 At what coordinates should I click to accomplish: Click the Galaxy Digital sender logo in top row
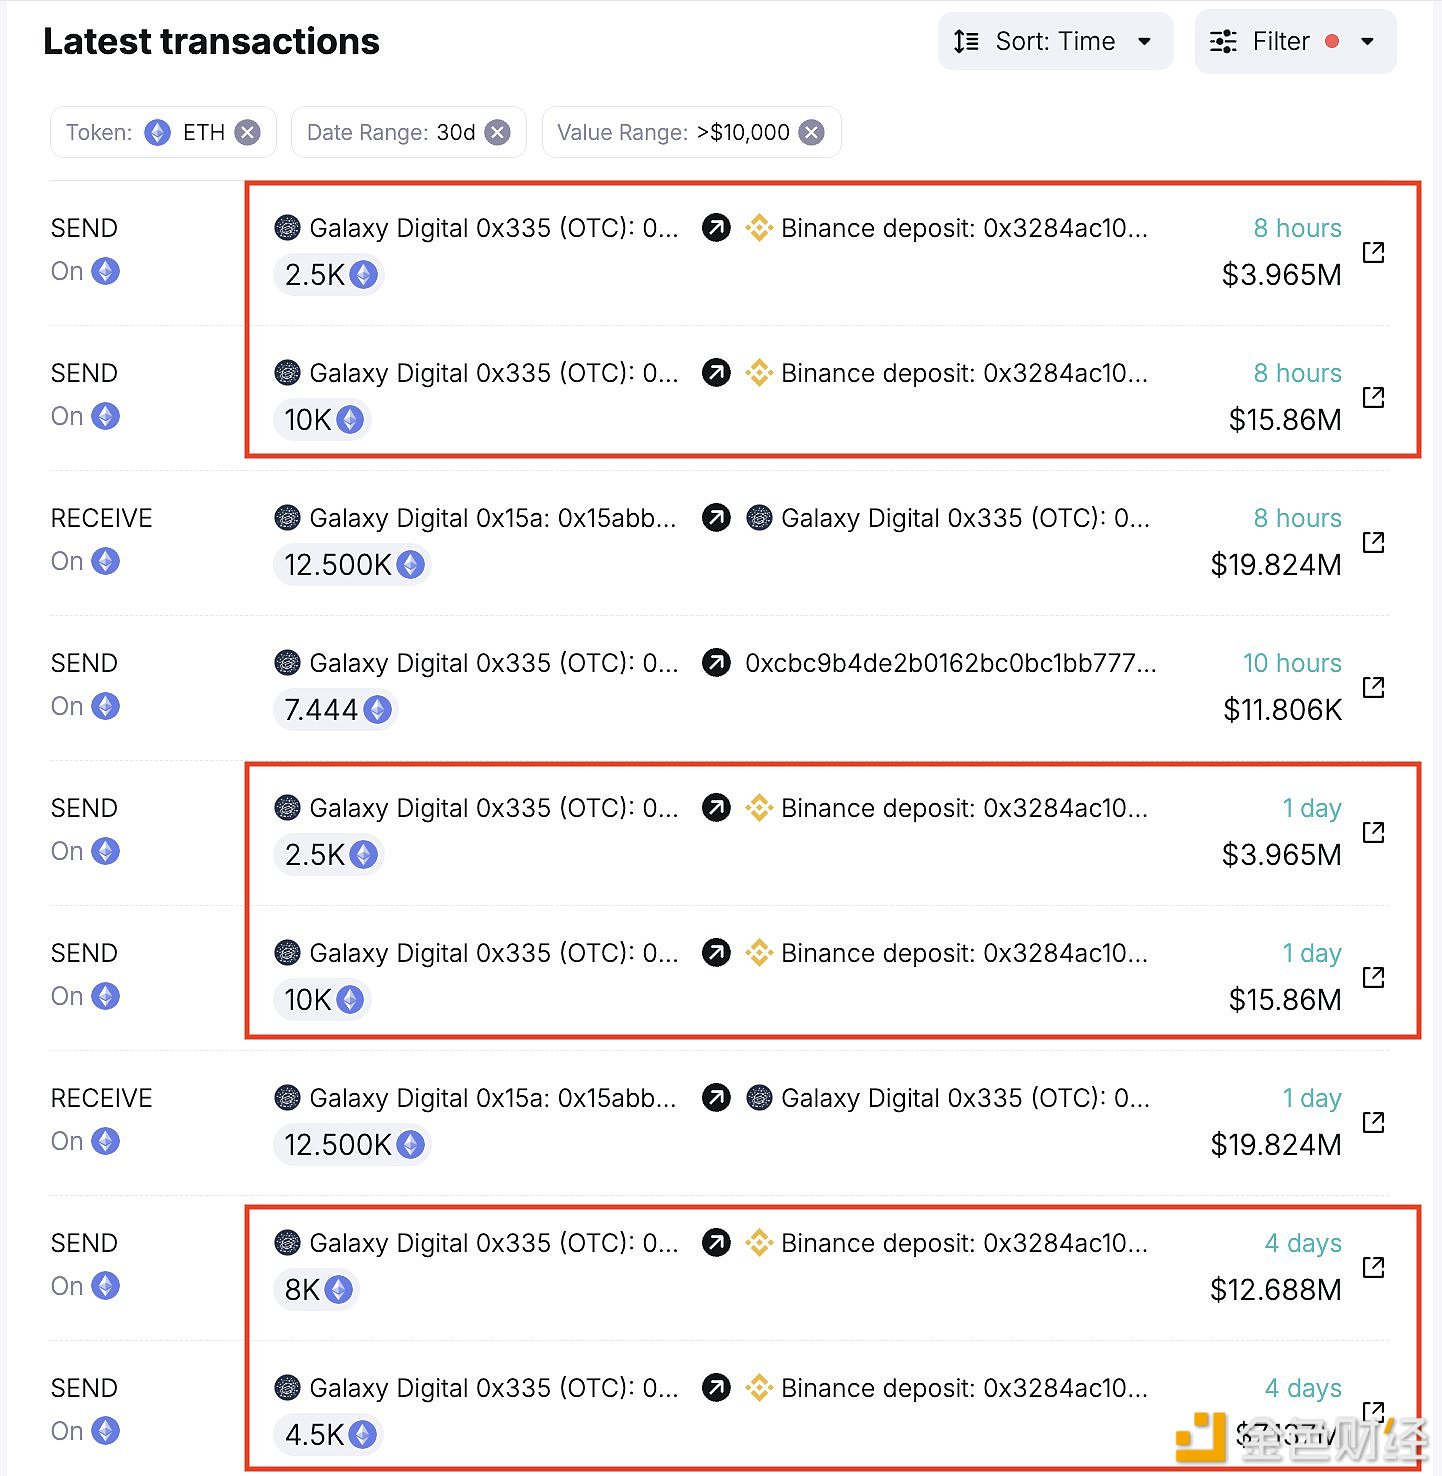click(287, 228)
